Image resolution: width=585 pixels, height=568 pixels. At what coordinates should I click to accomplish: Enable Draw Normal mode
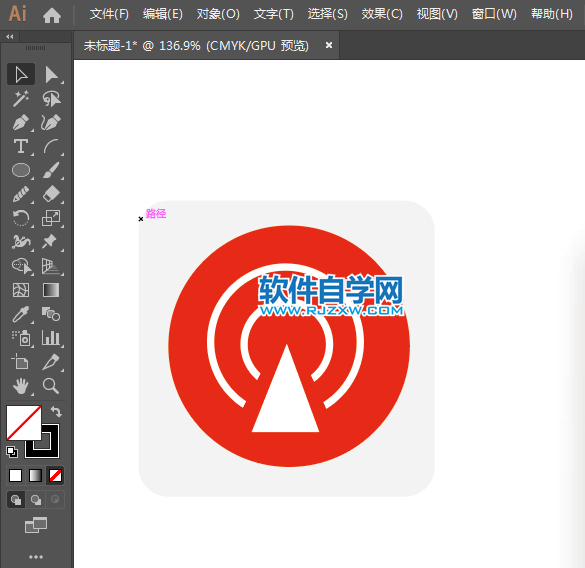click(x=16, y=499)
